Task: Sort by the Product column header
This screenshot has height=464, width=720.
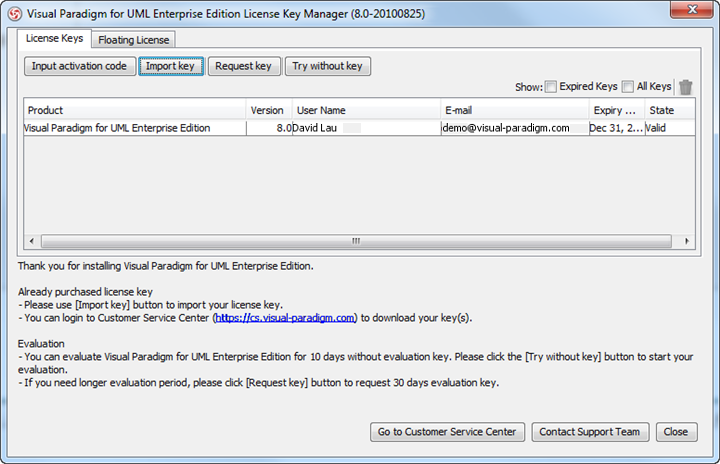Action: pos(135,110)
